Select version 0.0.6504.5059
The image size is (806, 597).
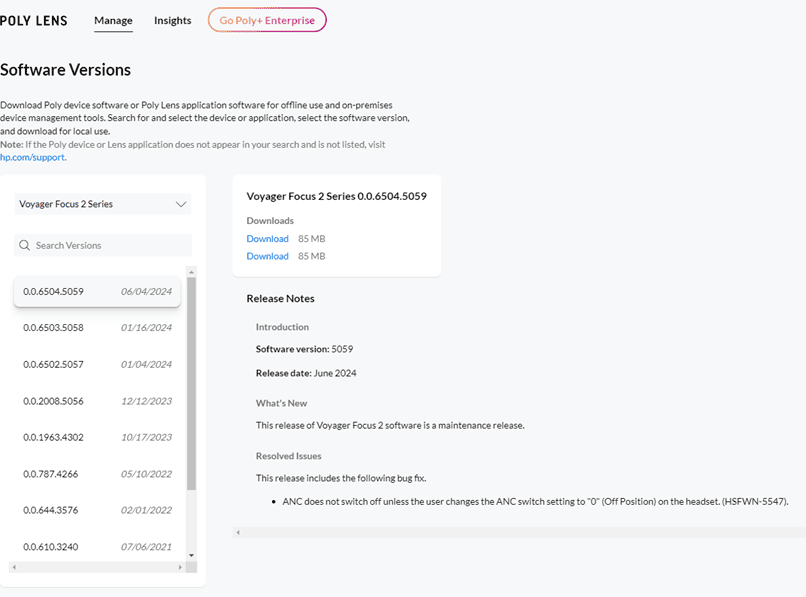tap(97, 292)
